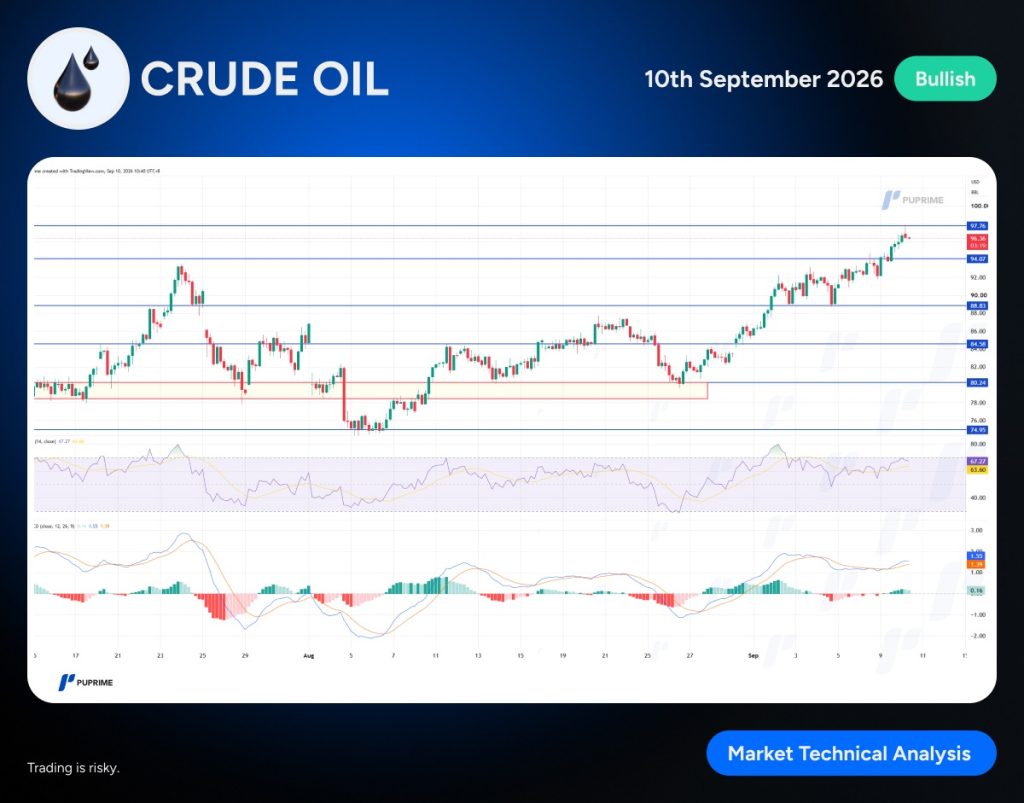Select the 74.95 support level label
This screenshot has width=1024, height=803.
pos(978,430)
